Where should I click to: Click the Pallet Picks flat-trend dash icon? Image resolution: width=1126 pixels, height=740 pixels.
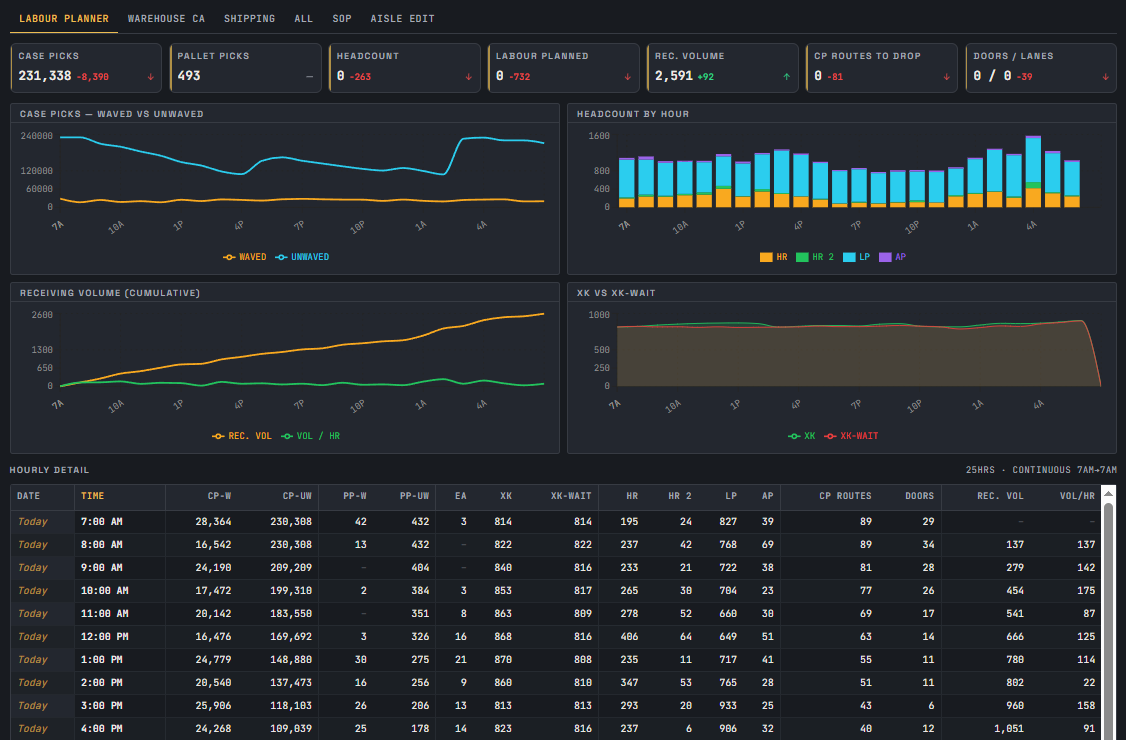click(310, 77)
